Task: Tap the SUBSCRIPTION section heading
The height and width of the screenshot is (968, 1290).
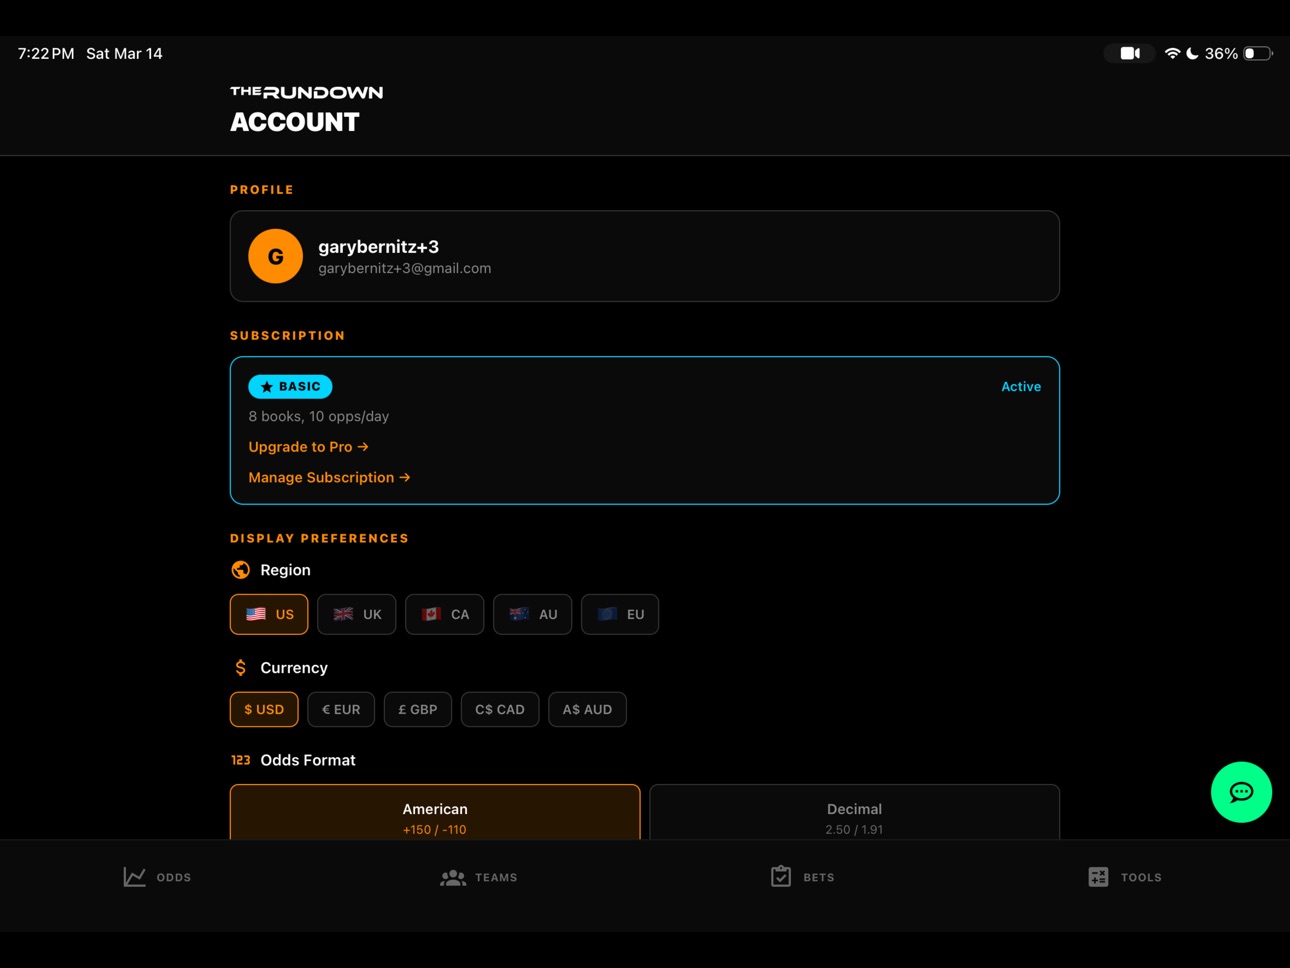Action: click(x=288, y=336)
